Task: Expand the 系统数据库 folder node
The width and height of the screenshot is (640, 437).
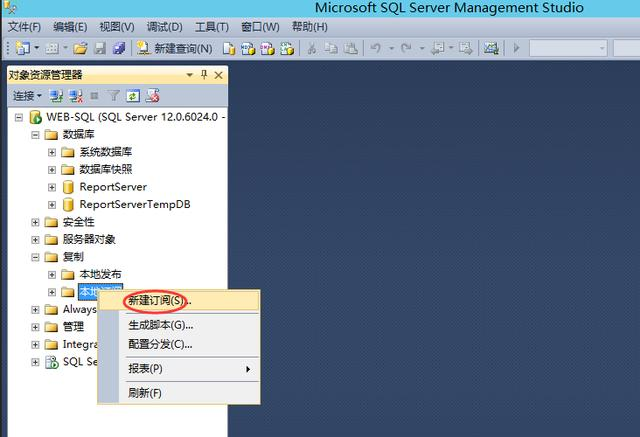Action: point(52,152)
